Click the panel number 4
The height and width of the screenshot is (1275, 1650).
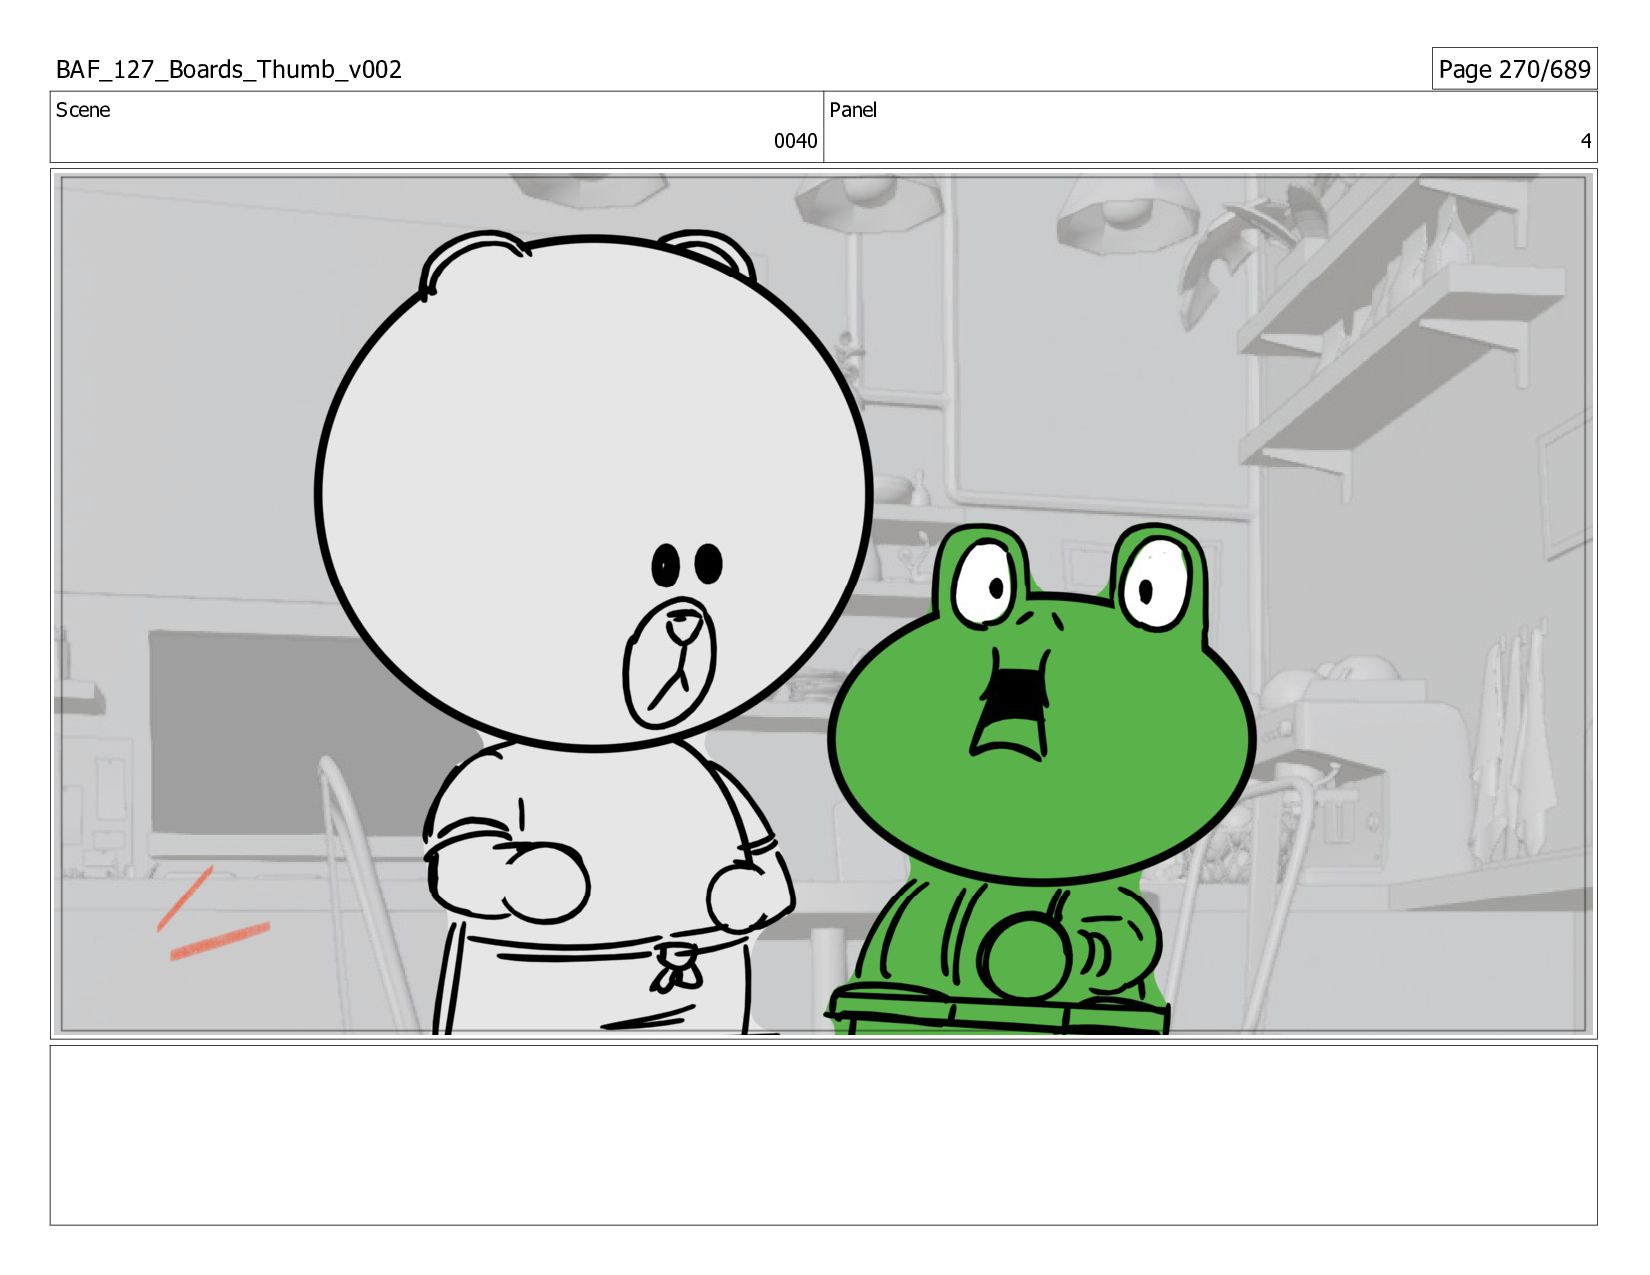pyautogui.click(x=1585, y=141)
